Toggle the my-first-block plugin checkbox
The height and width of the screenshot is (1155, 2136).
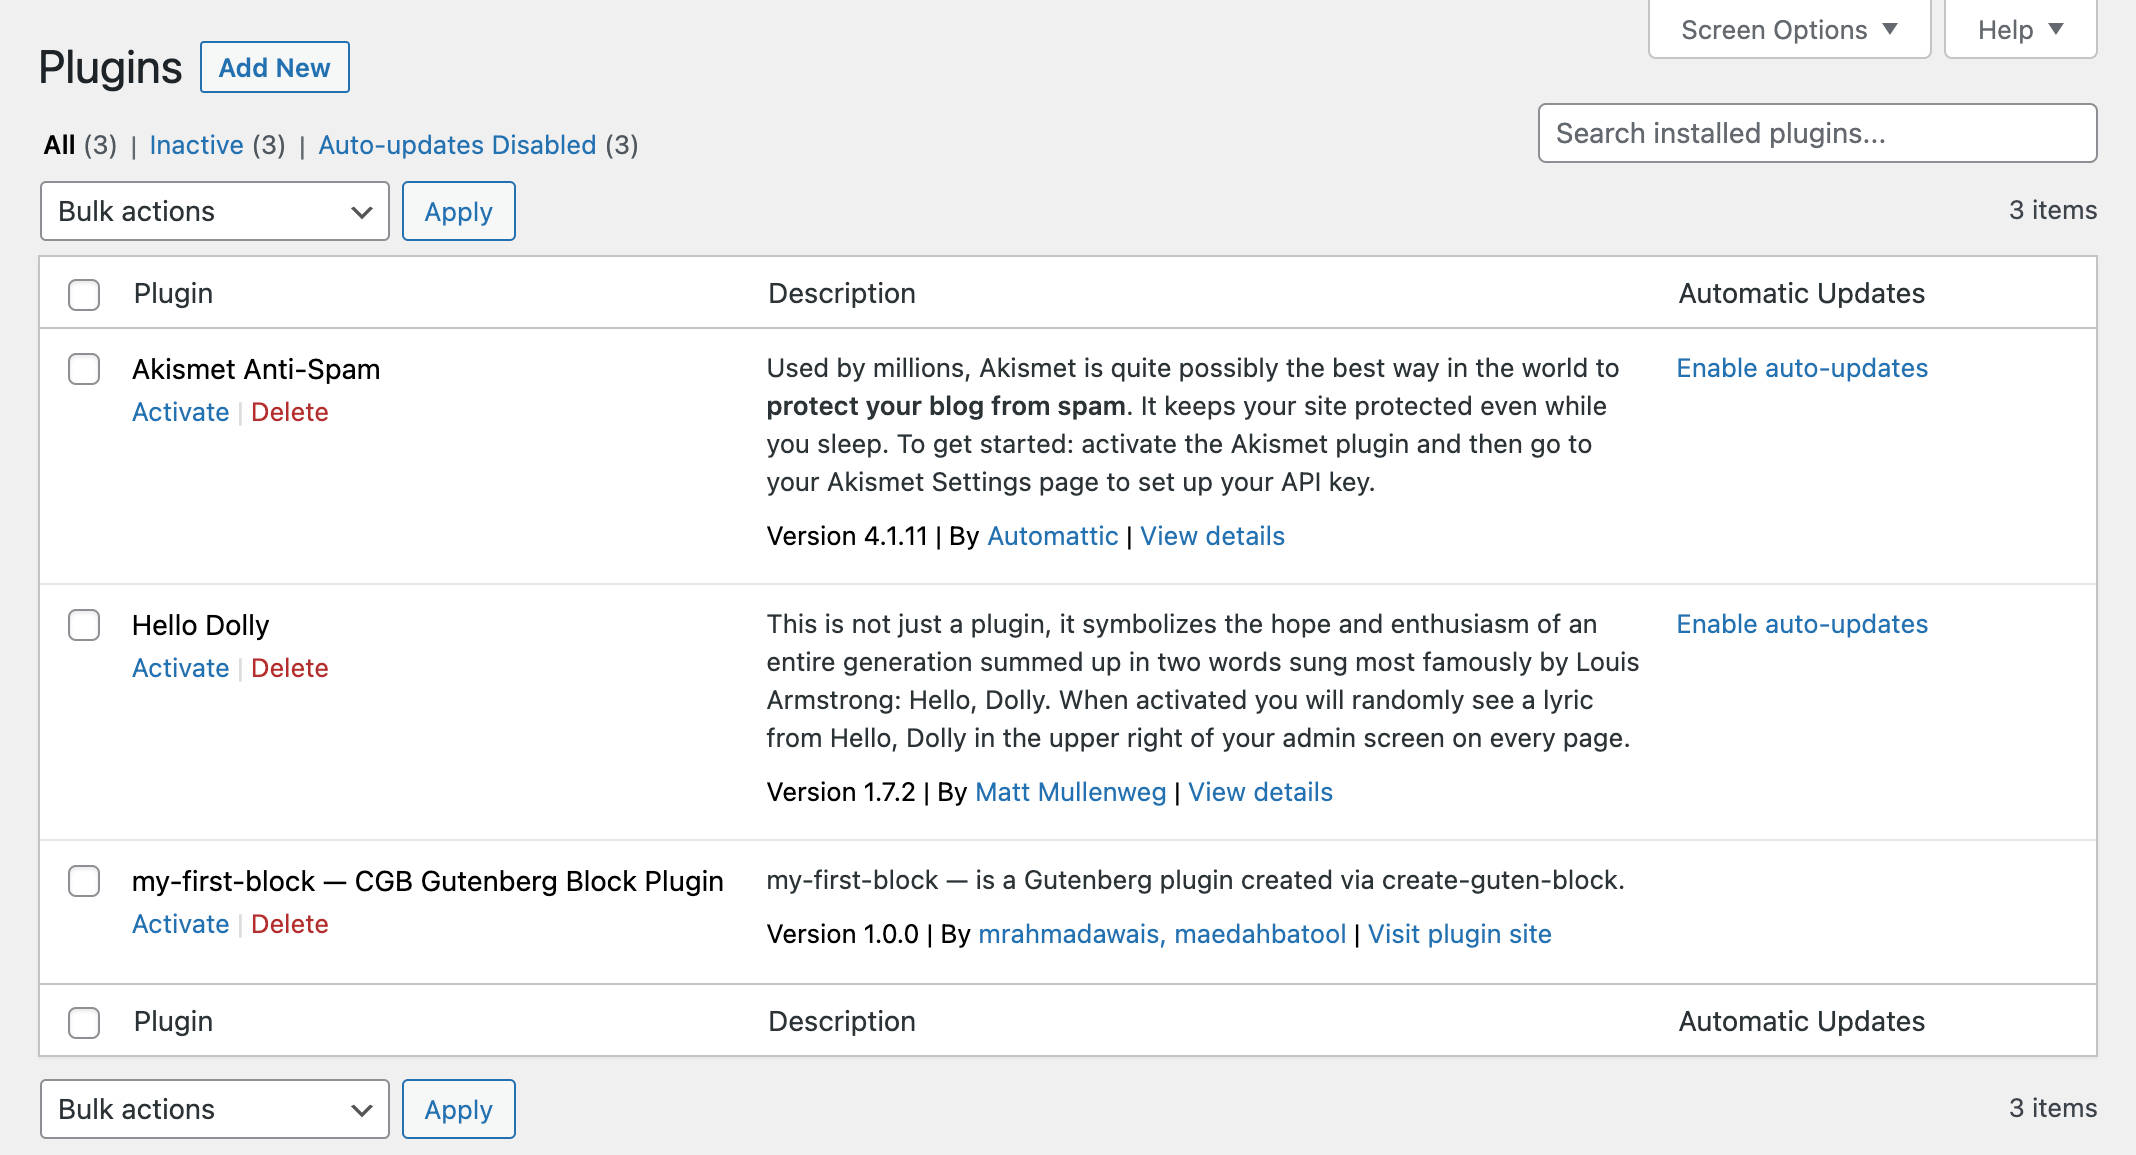pos(84,879)
